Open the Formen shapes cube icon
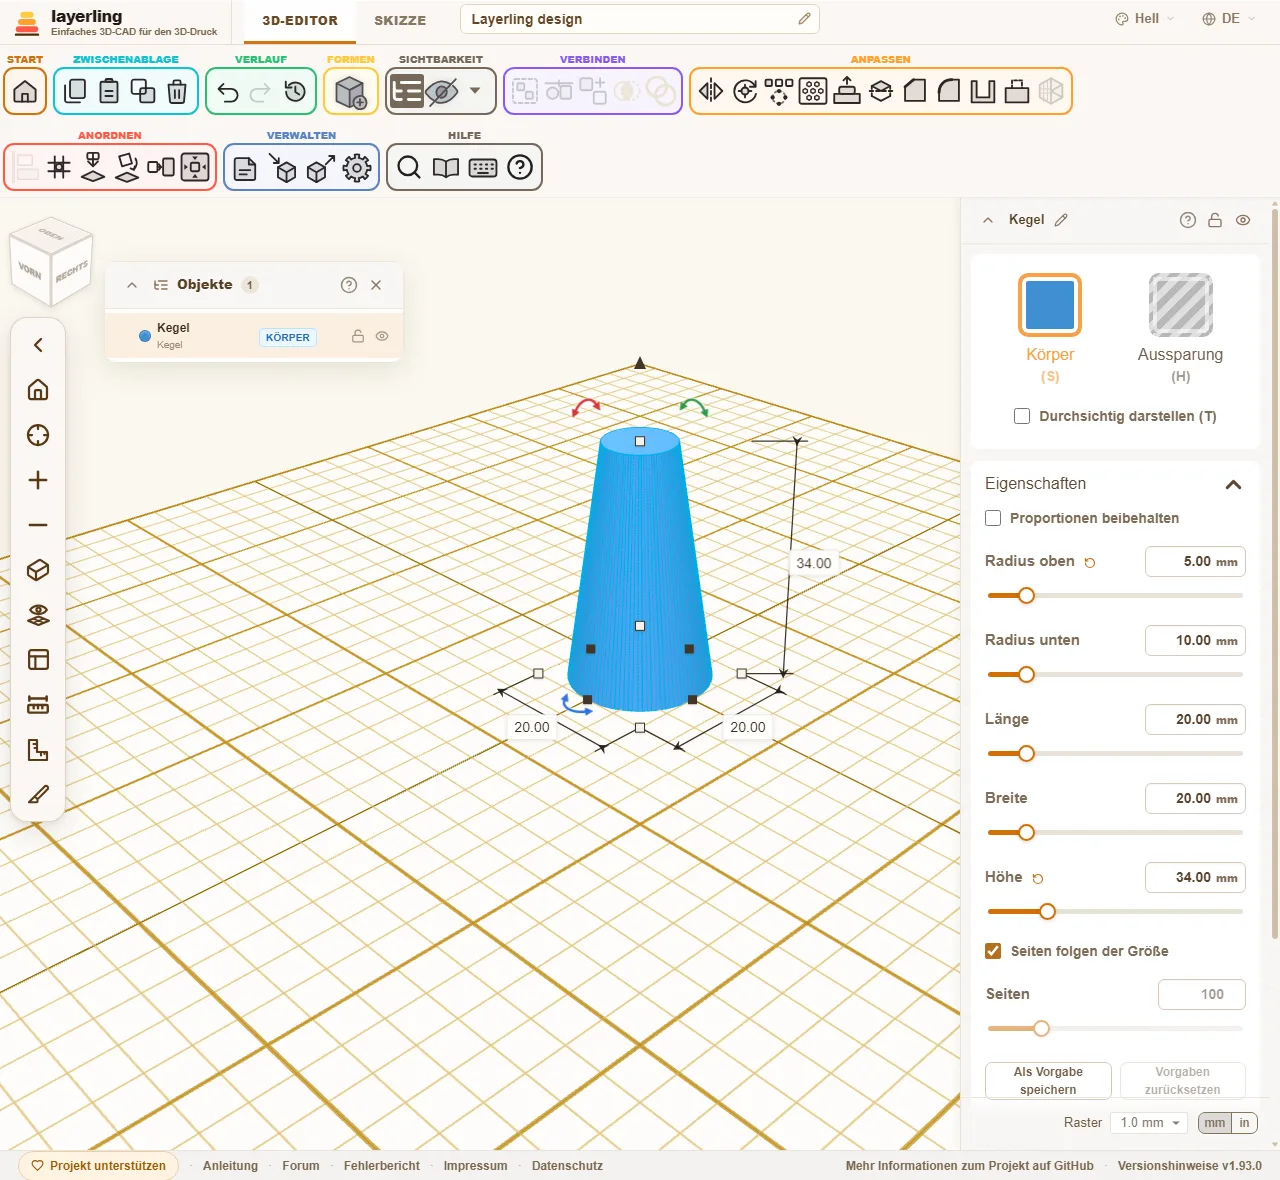This screenshot has width=1280, height=1180. [x=351, y=92]
